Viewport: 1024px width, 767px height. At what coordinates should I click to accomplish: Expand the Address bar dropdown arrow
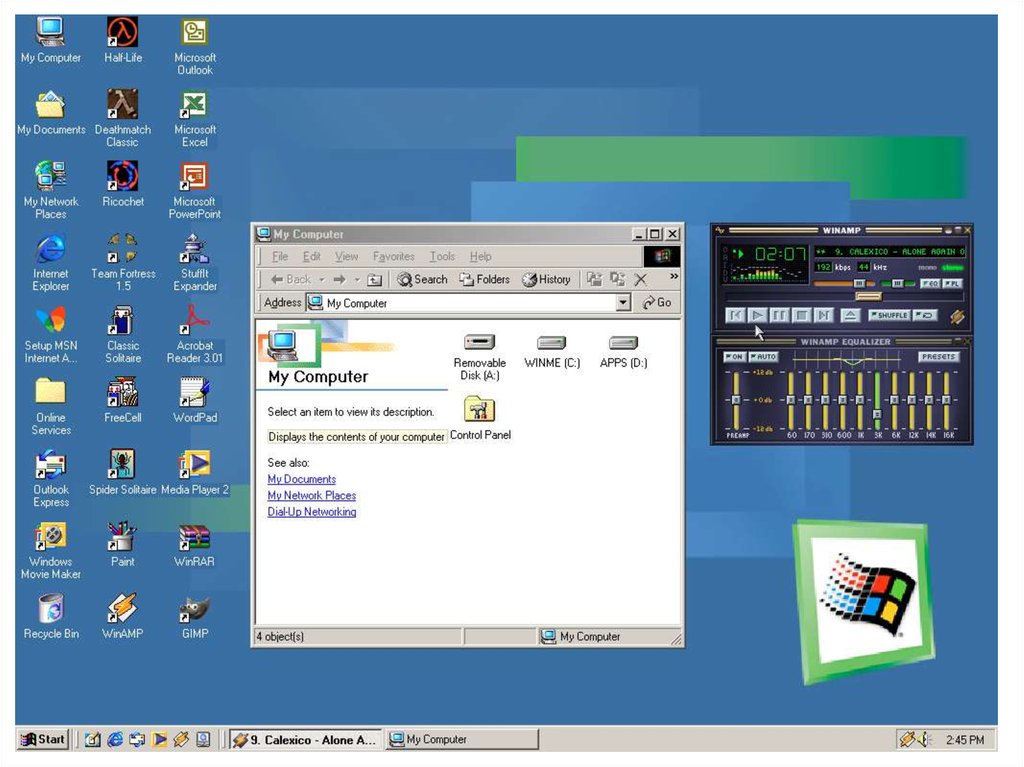(x=623, y=303)
